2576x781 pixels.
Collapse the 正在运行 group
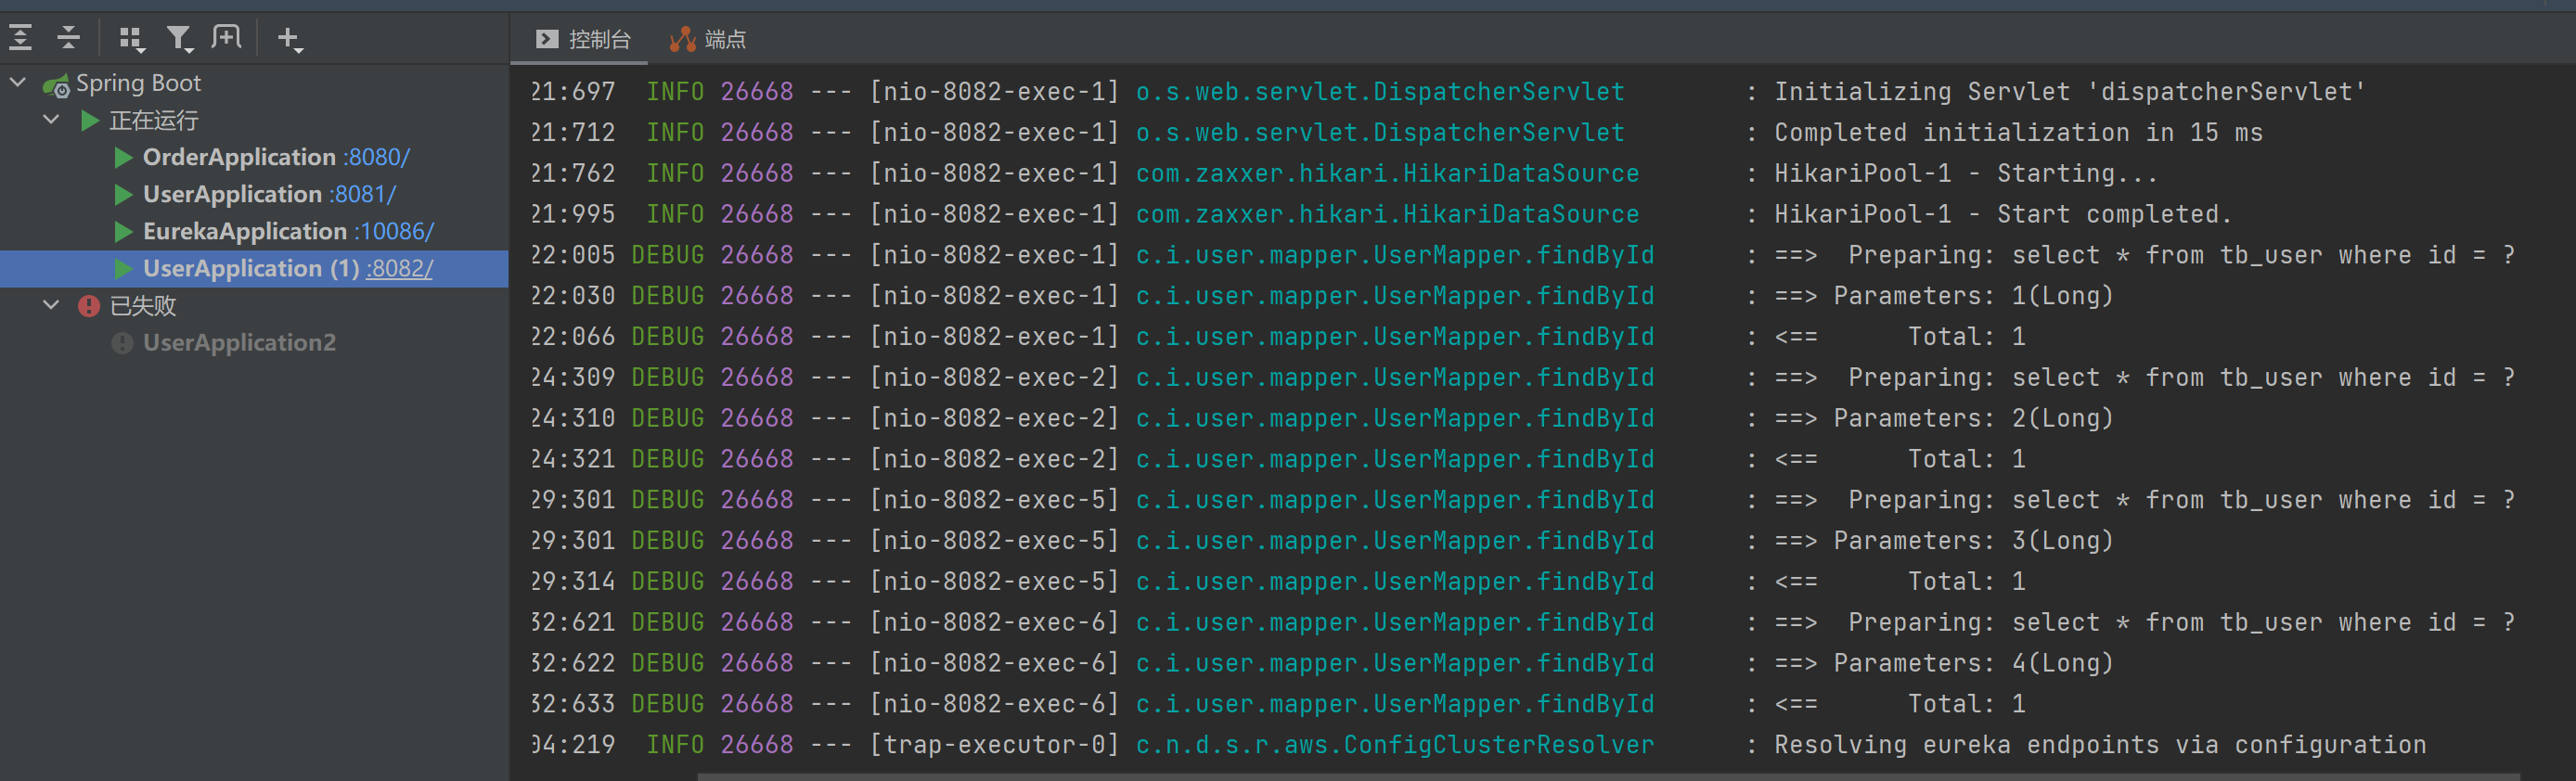[x=52, y=120]
